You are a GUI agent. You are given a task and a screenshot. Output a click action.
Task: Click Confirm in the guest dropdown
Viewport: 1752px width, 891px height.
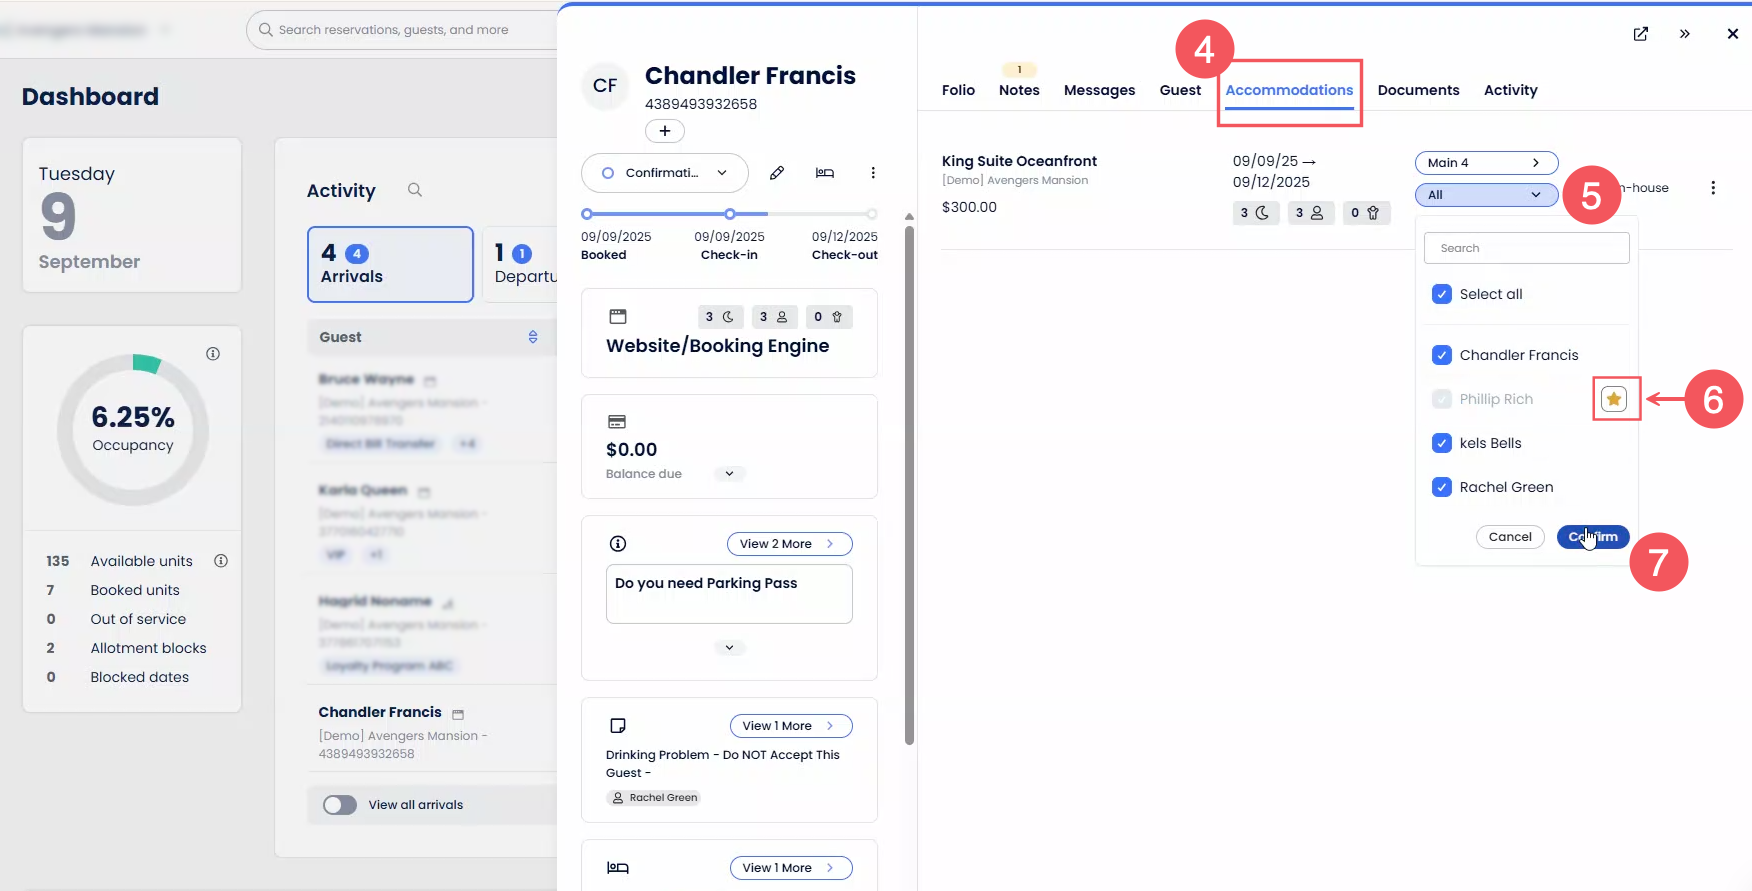pos(1593,537)
